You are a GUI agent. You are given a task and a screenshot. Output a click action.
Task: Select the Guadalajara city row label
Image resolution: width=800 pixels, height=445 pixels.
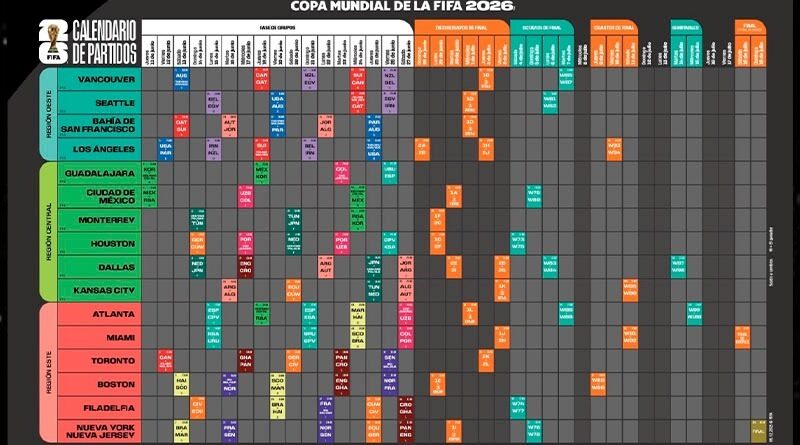tap(99, 173)
